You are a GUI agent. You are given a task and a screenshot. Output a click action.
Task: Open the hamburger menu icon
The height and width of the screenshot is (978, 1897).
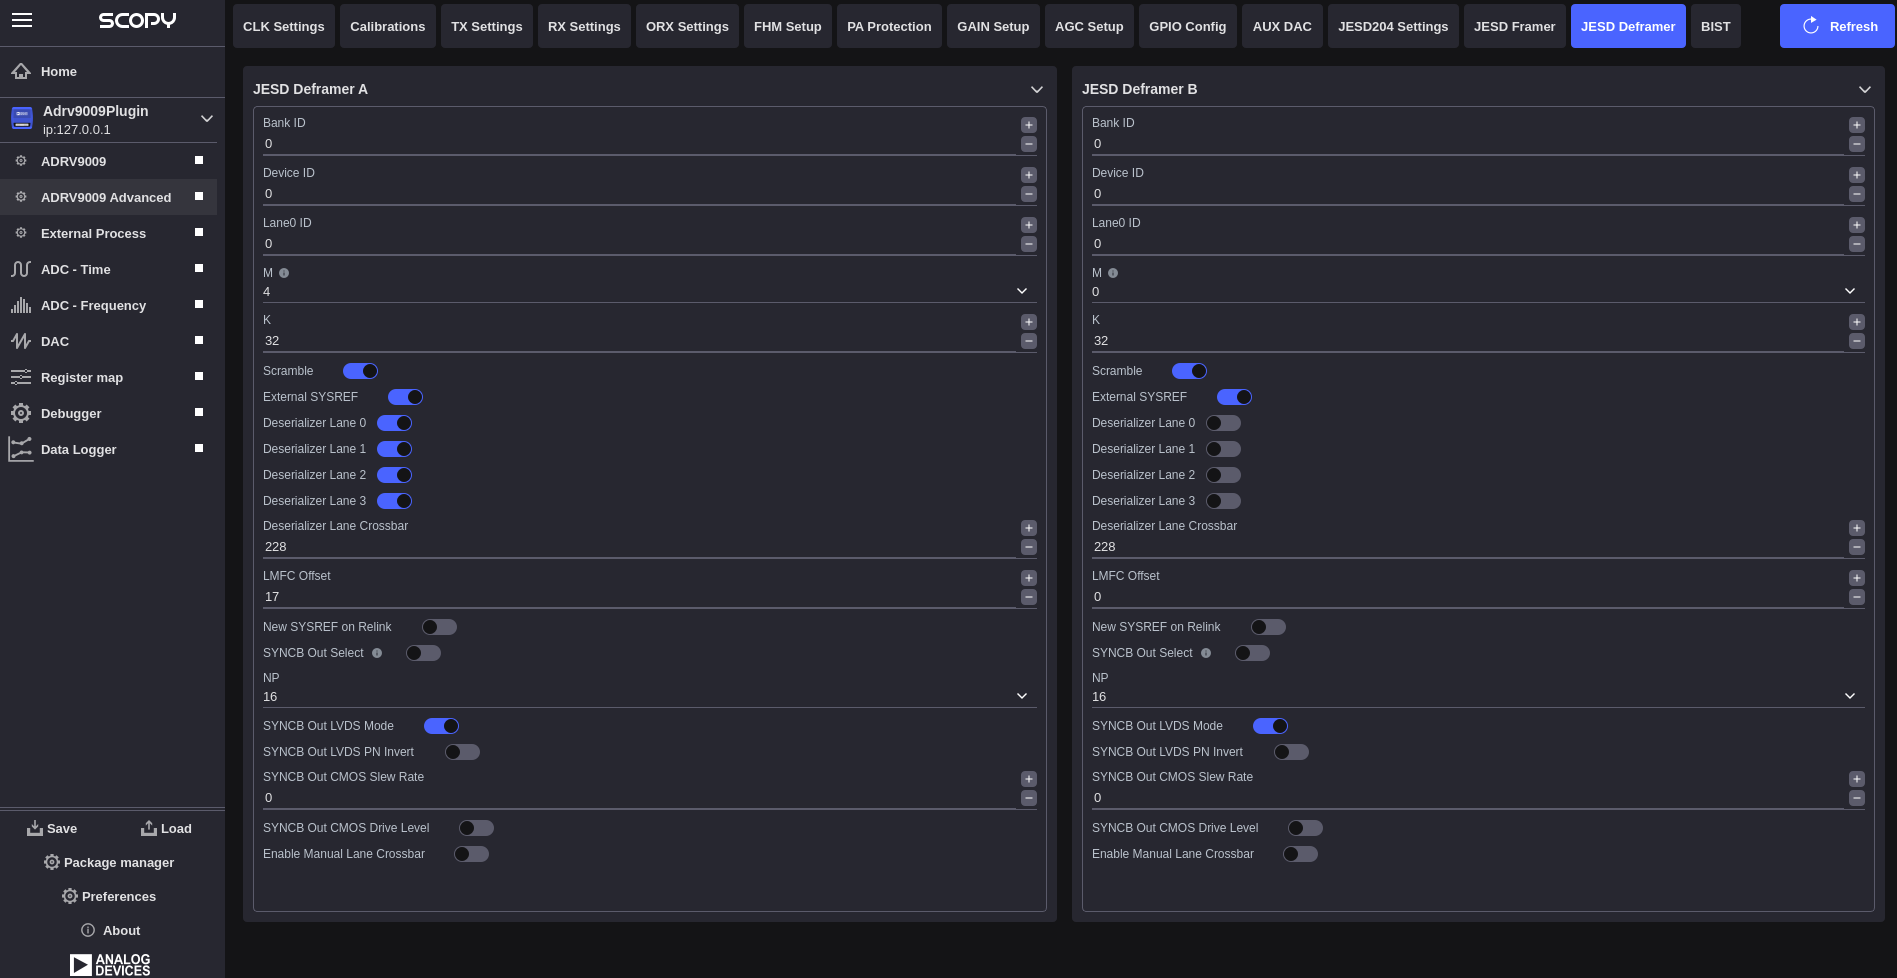point(22,21)
